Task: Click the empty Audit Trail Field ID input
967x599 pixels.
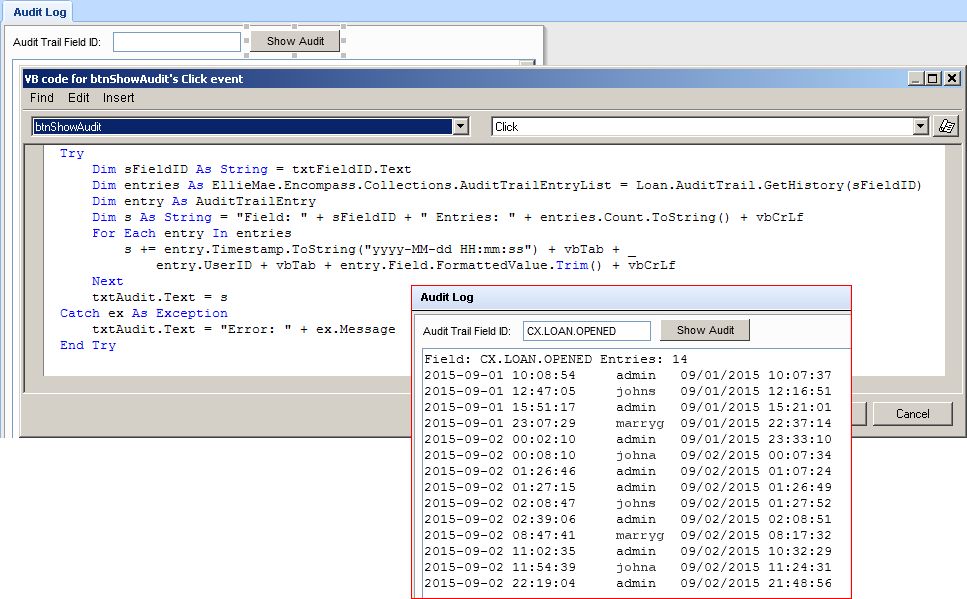Action: [x=176, y=42]
